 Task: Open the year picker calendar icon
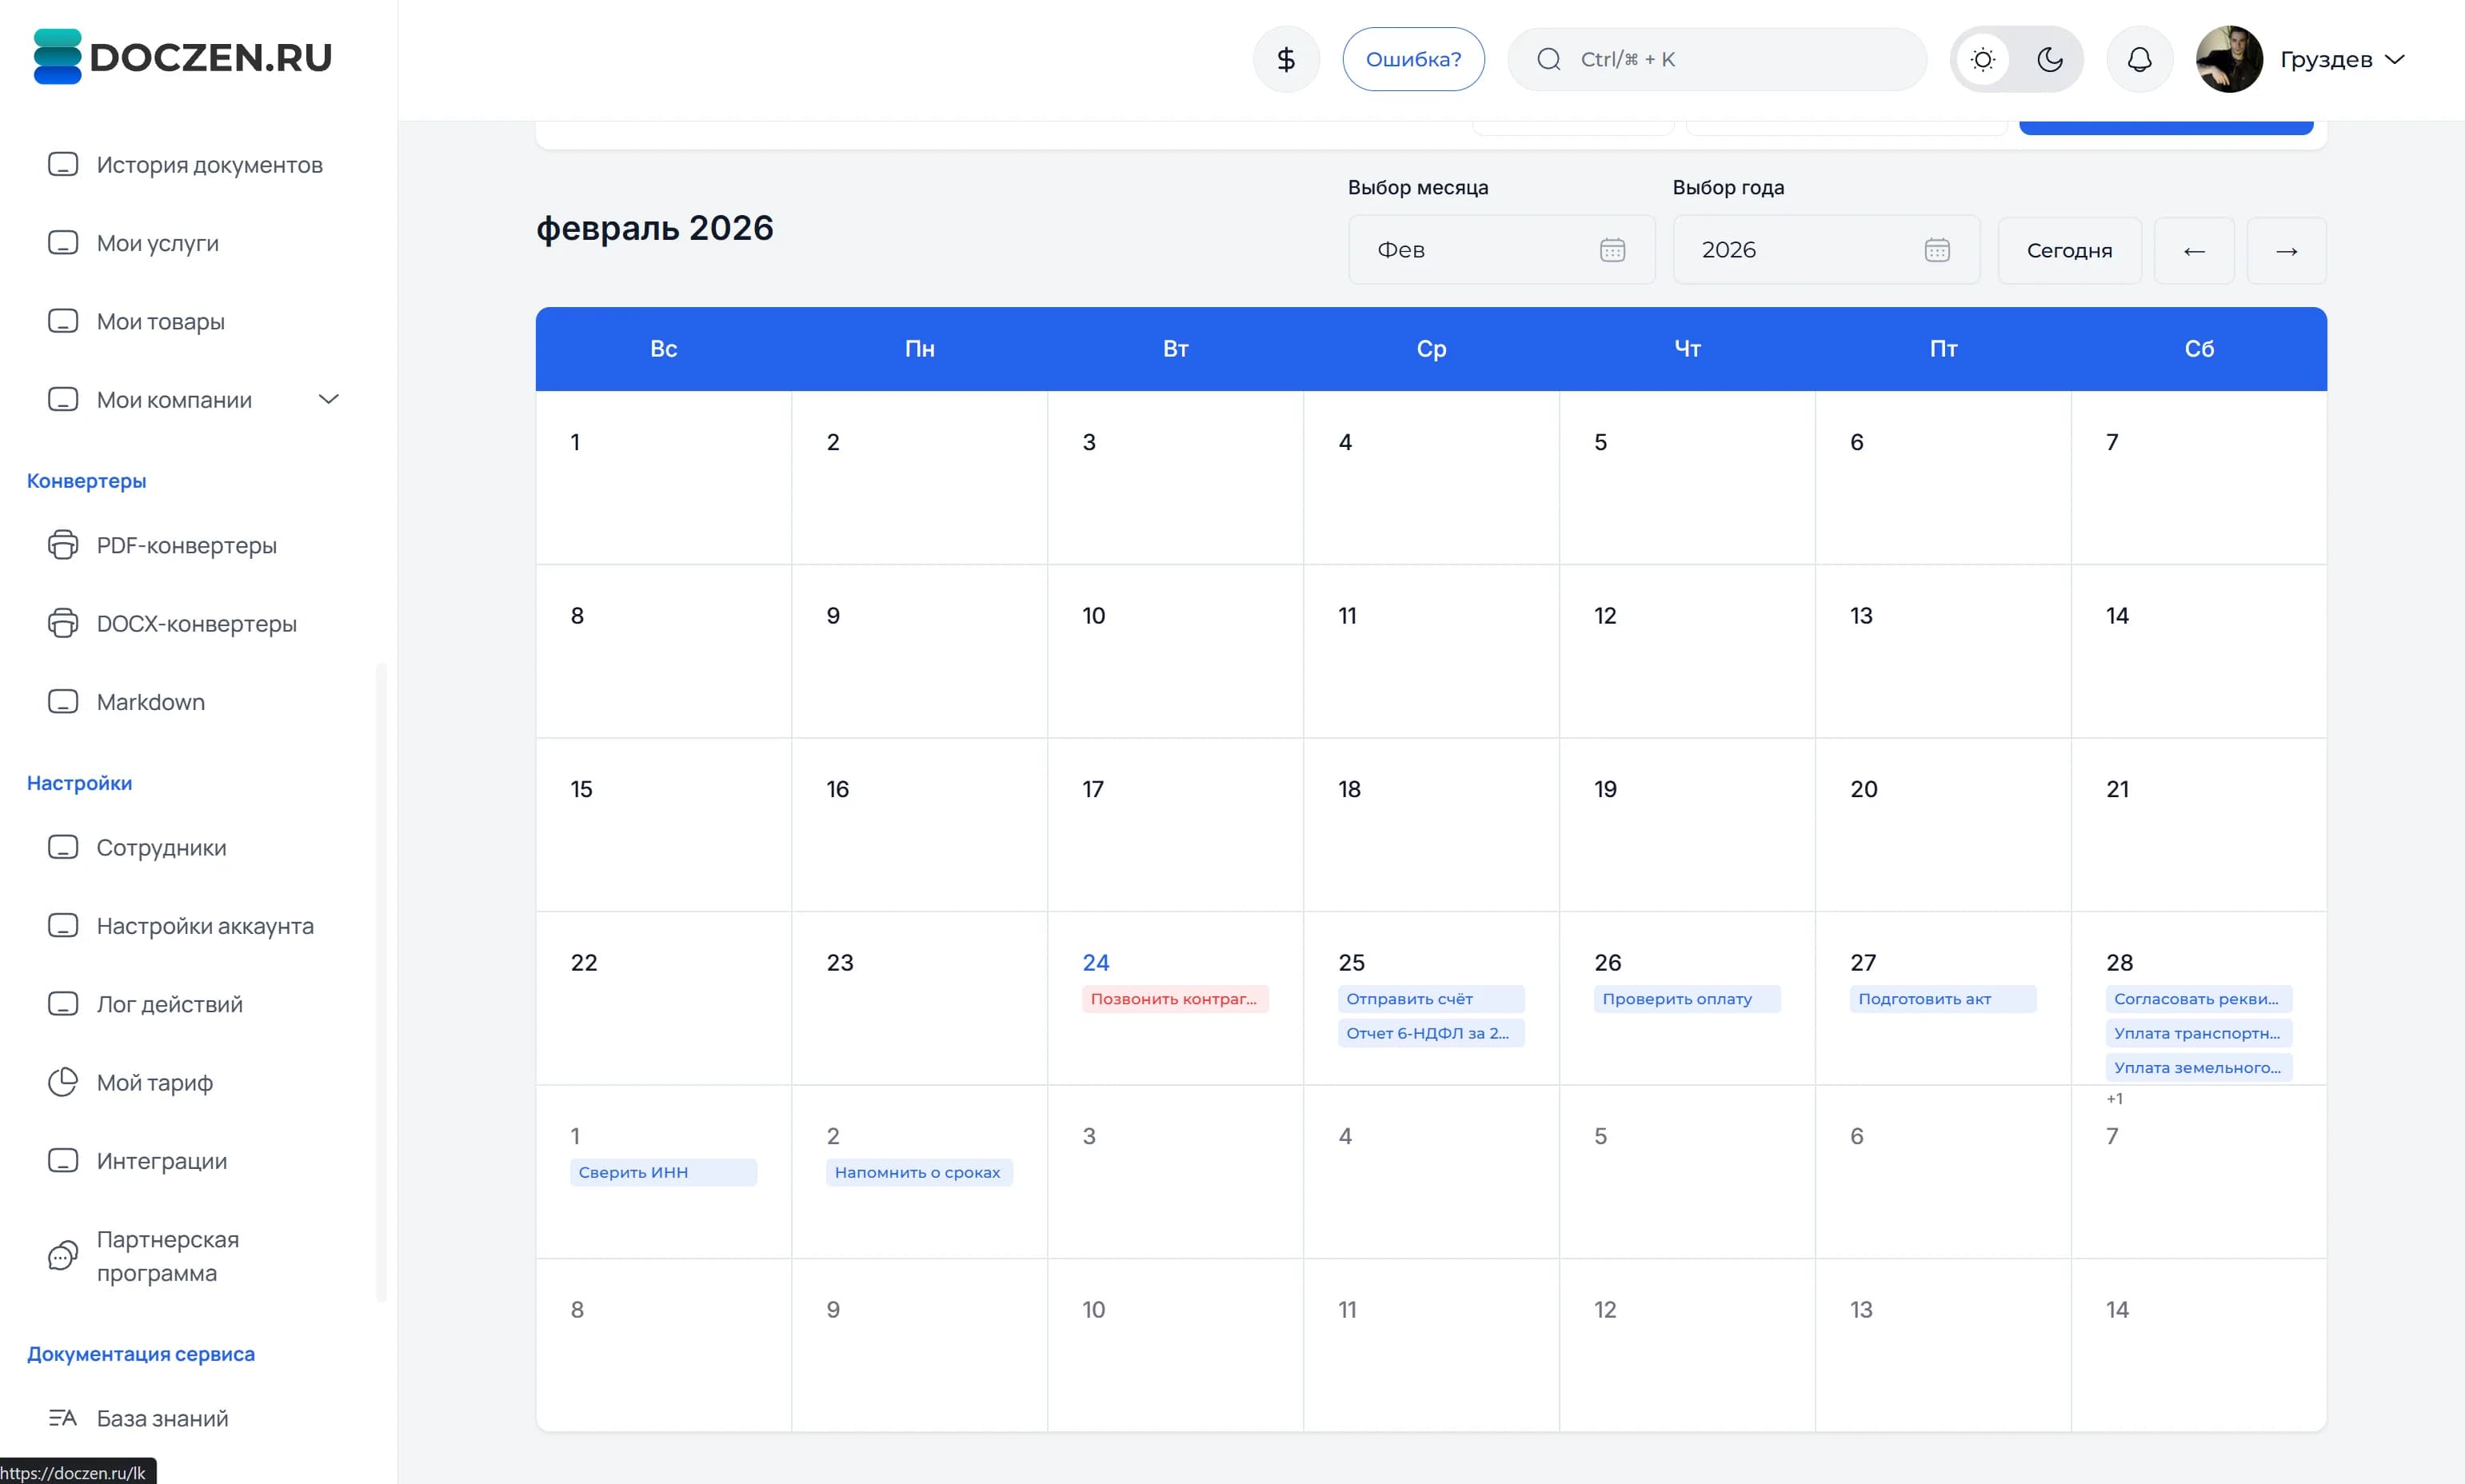click(1937, 249)
